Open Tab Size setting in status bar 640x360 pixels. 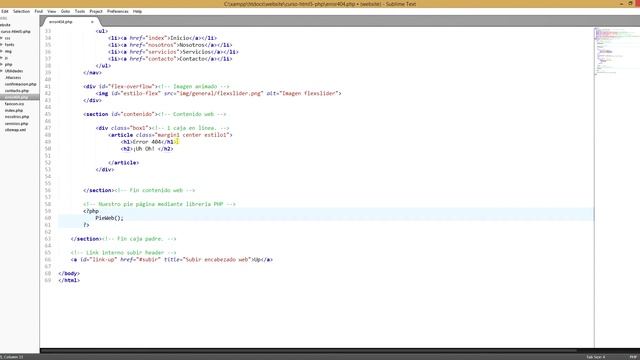pos(596,357)
